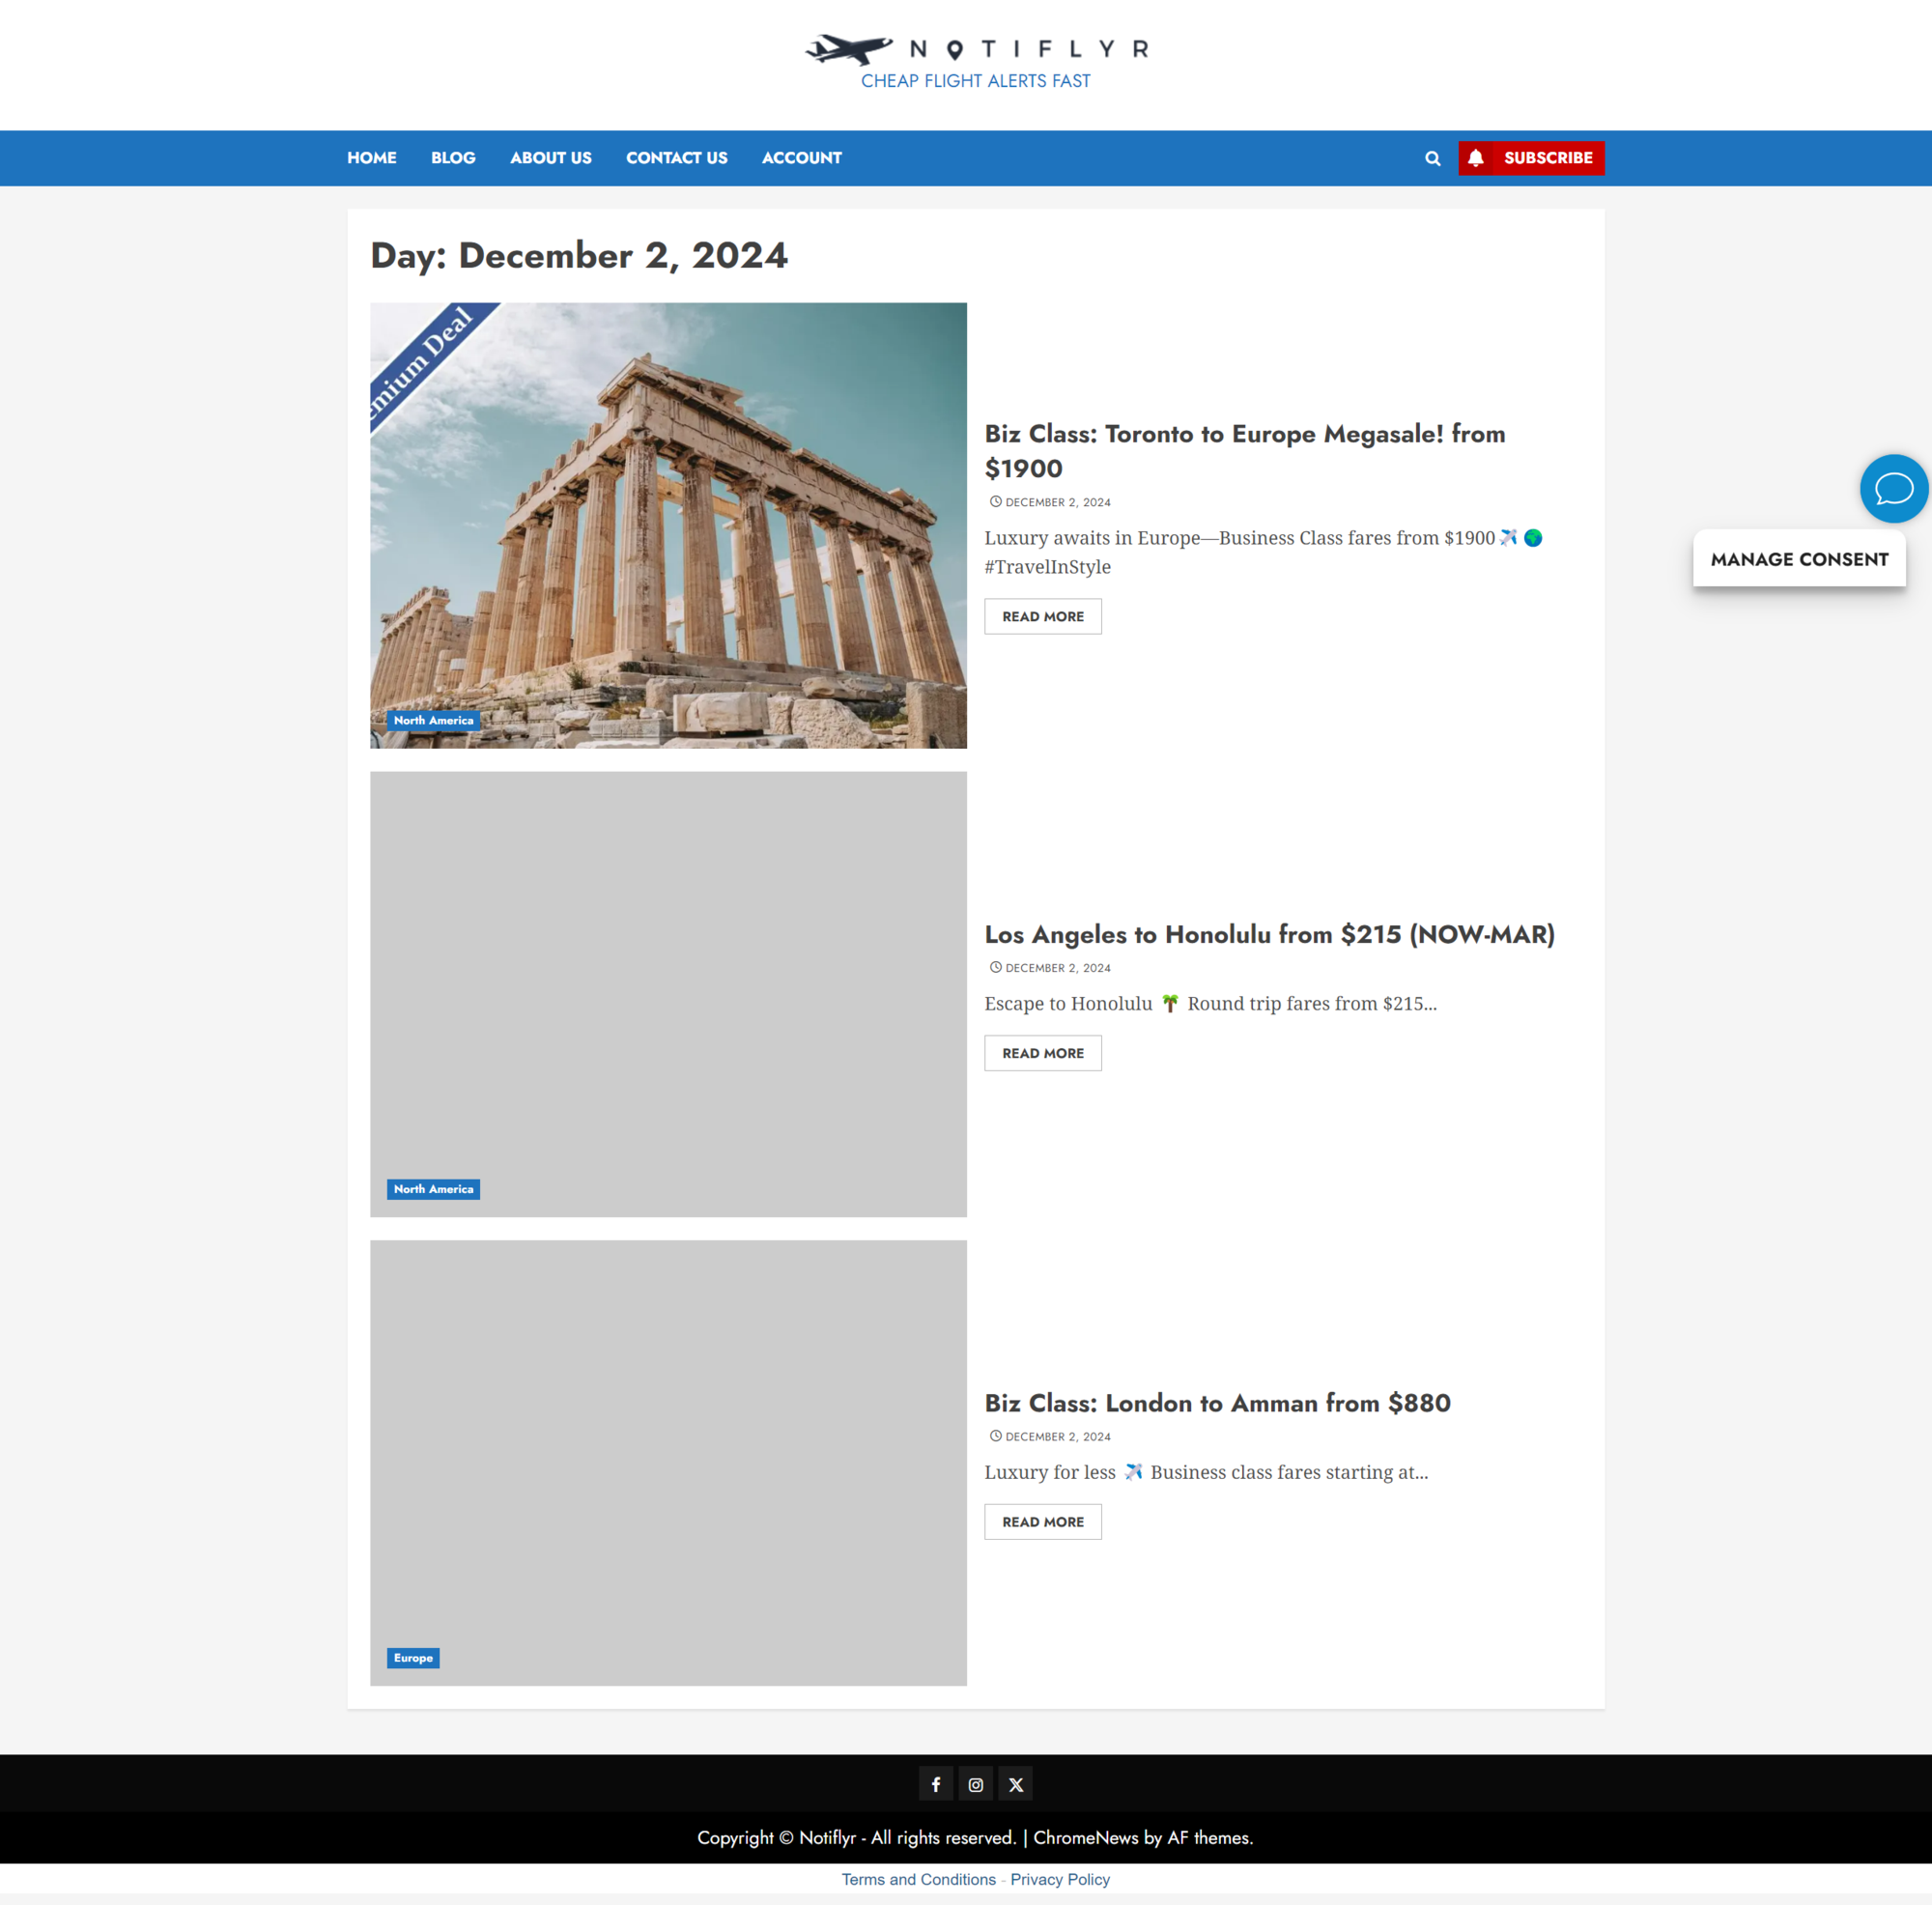Open the Blog menu item

click(453, 158)
